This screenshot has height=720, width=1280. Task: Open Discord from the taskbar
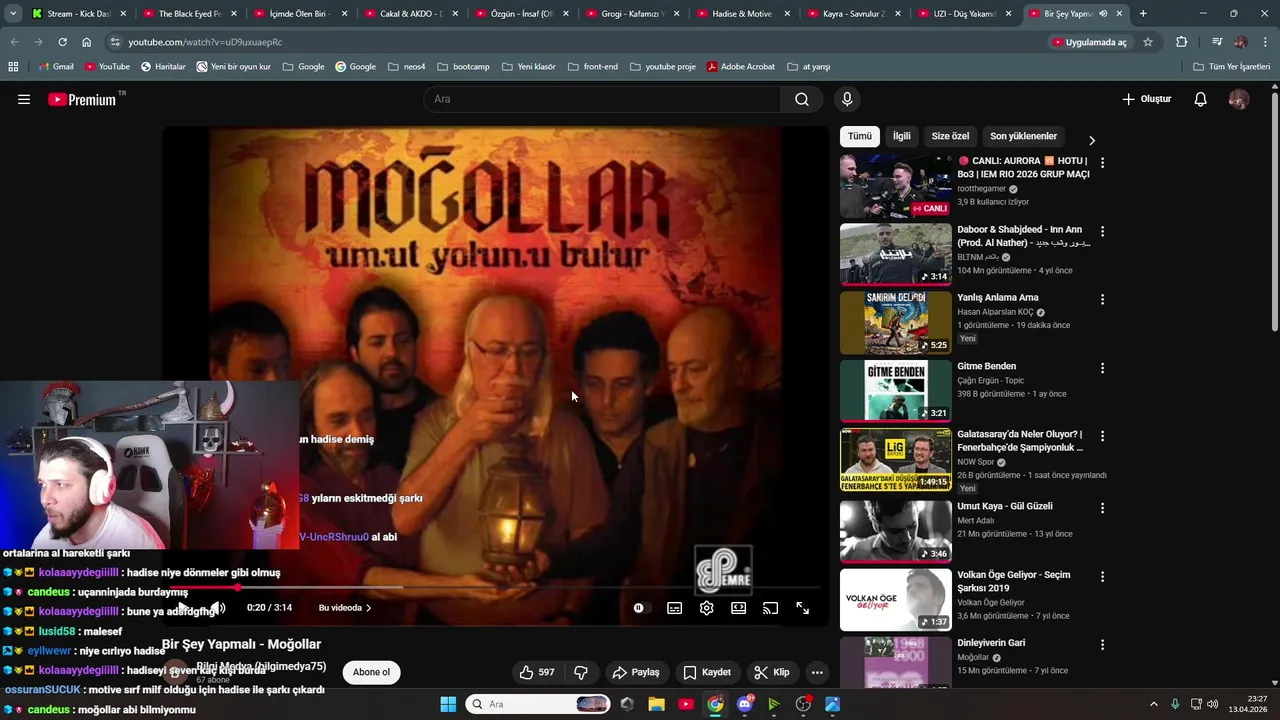pos(745,704)
